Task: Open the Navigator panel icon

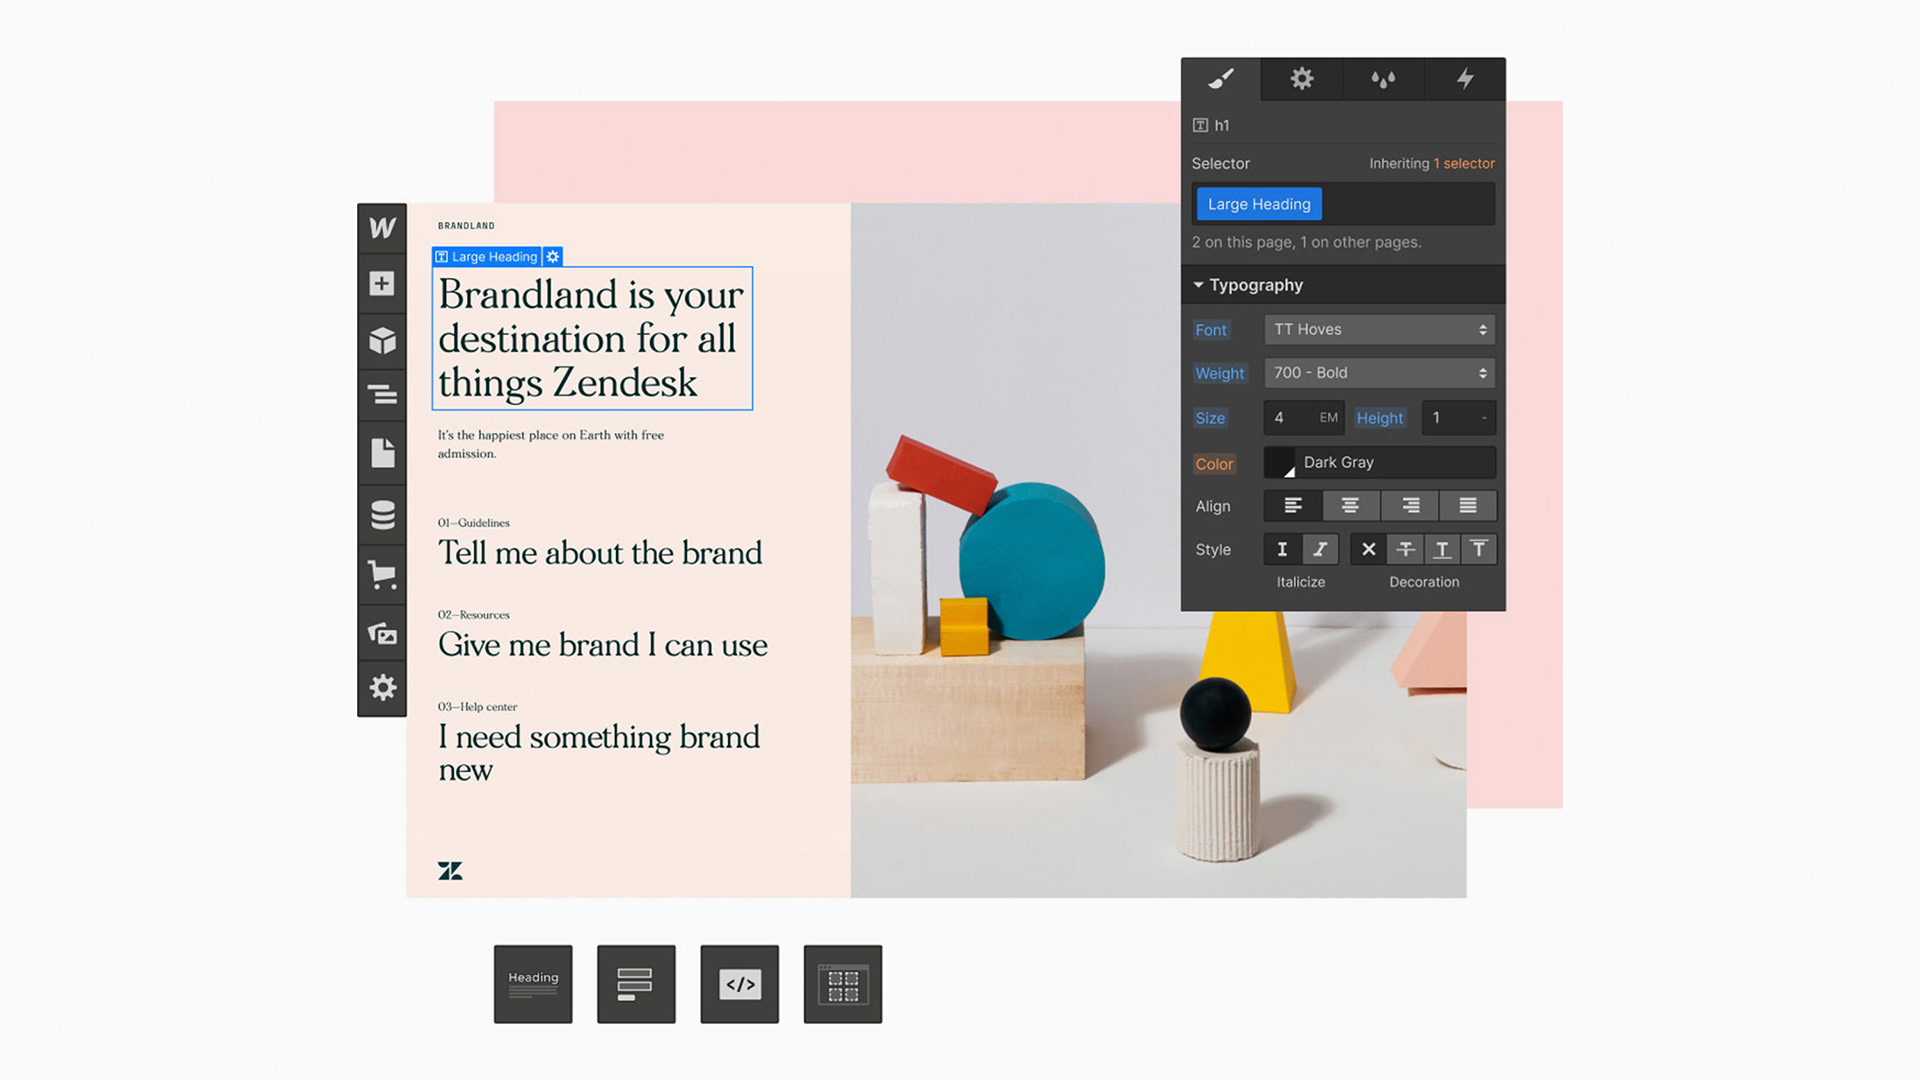Action: [x=382, y=395]
